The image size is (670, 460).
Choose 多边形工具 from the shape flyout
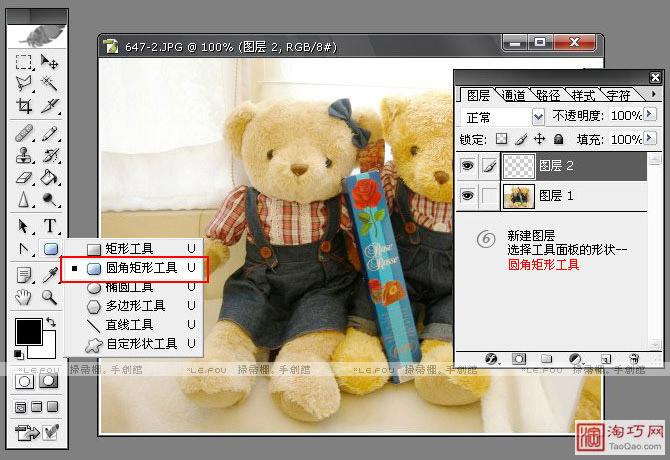click(134, 306)
